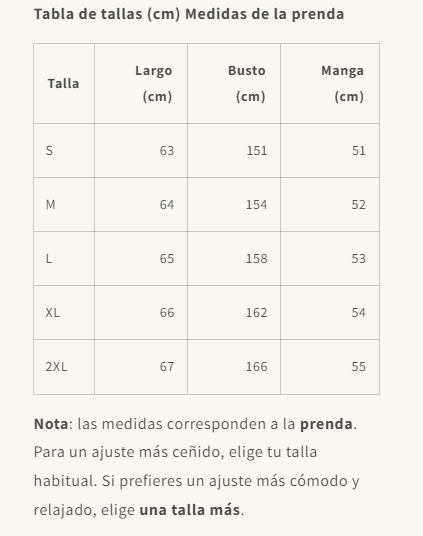Click the Manga (cm) column header

coord(330,83)
